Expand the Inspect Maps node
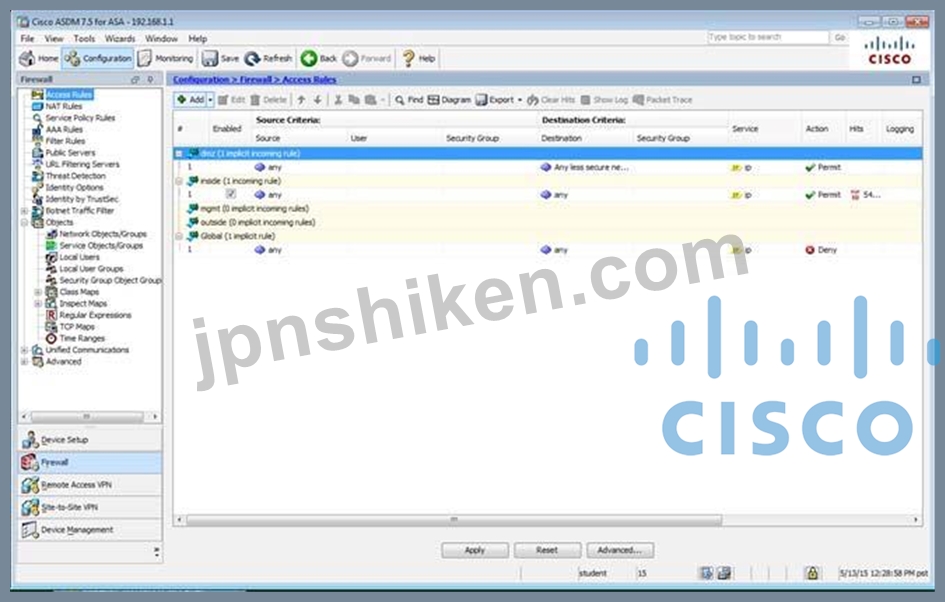Viewport: 945px width, 602px height. pyautogui.click(x=38, y=304)
